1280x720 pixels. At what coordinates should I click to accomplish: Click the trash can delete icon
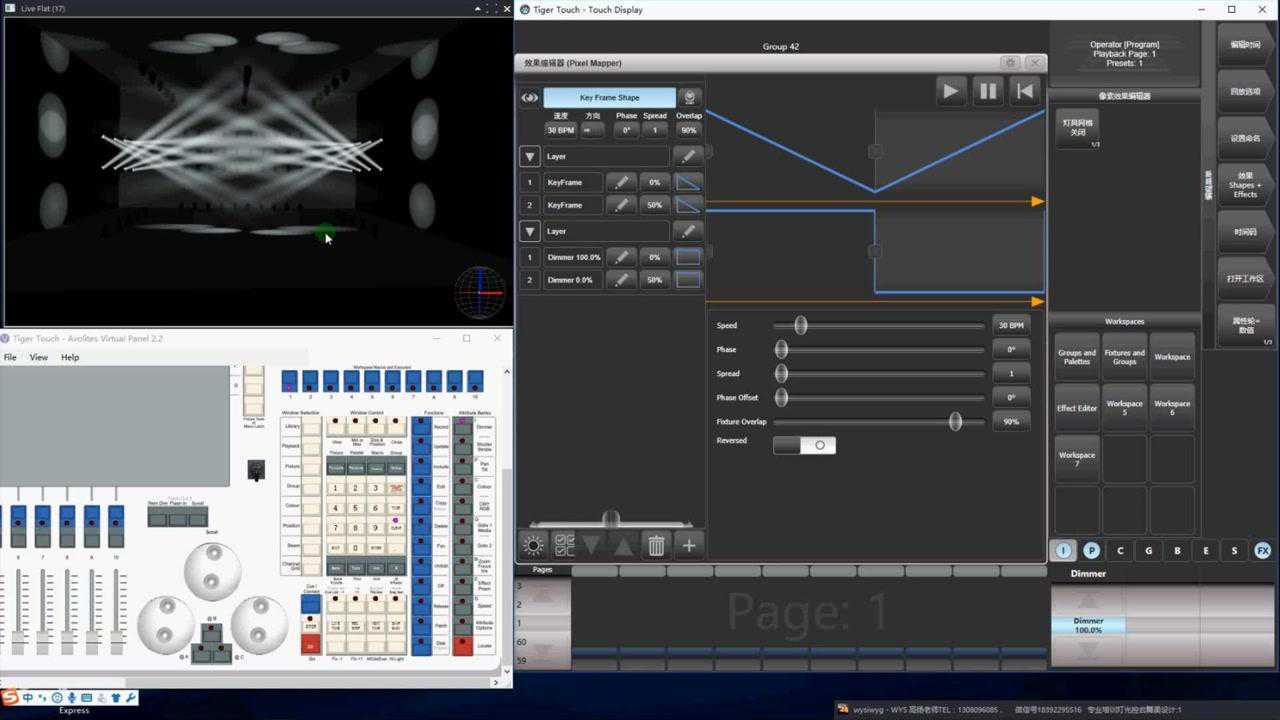tap(656, 545)
